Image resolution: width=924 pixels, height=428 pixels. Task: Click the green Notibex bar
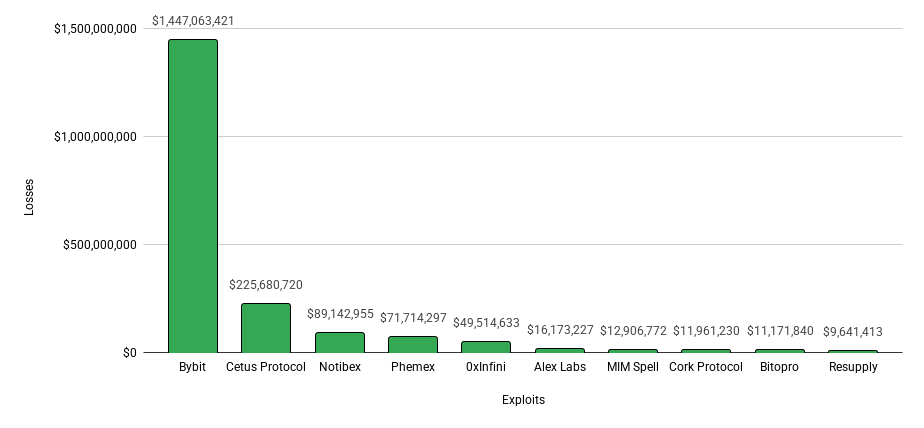339,342
